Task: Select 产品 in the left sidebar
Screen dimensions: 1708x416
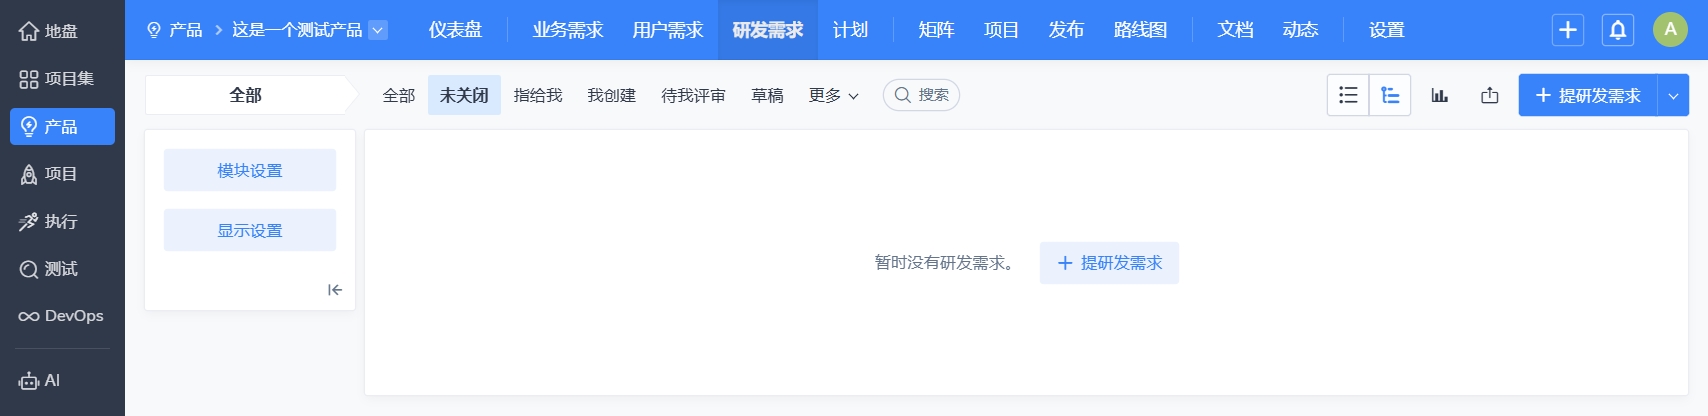Action: pyautogui.click(x=62, y=127)
